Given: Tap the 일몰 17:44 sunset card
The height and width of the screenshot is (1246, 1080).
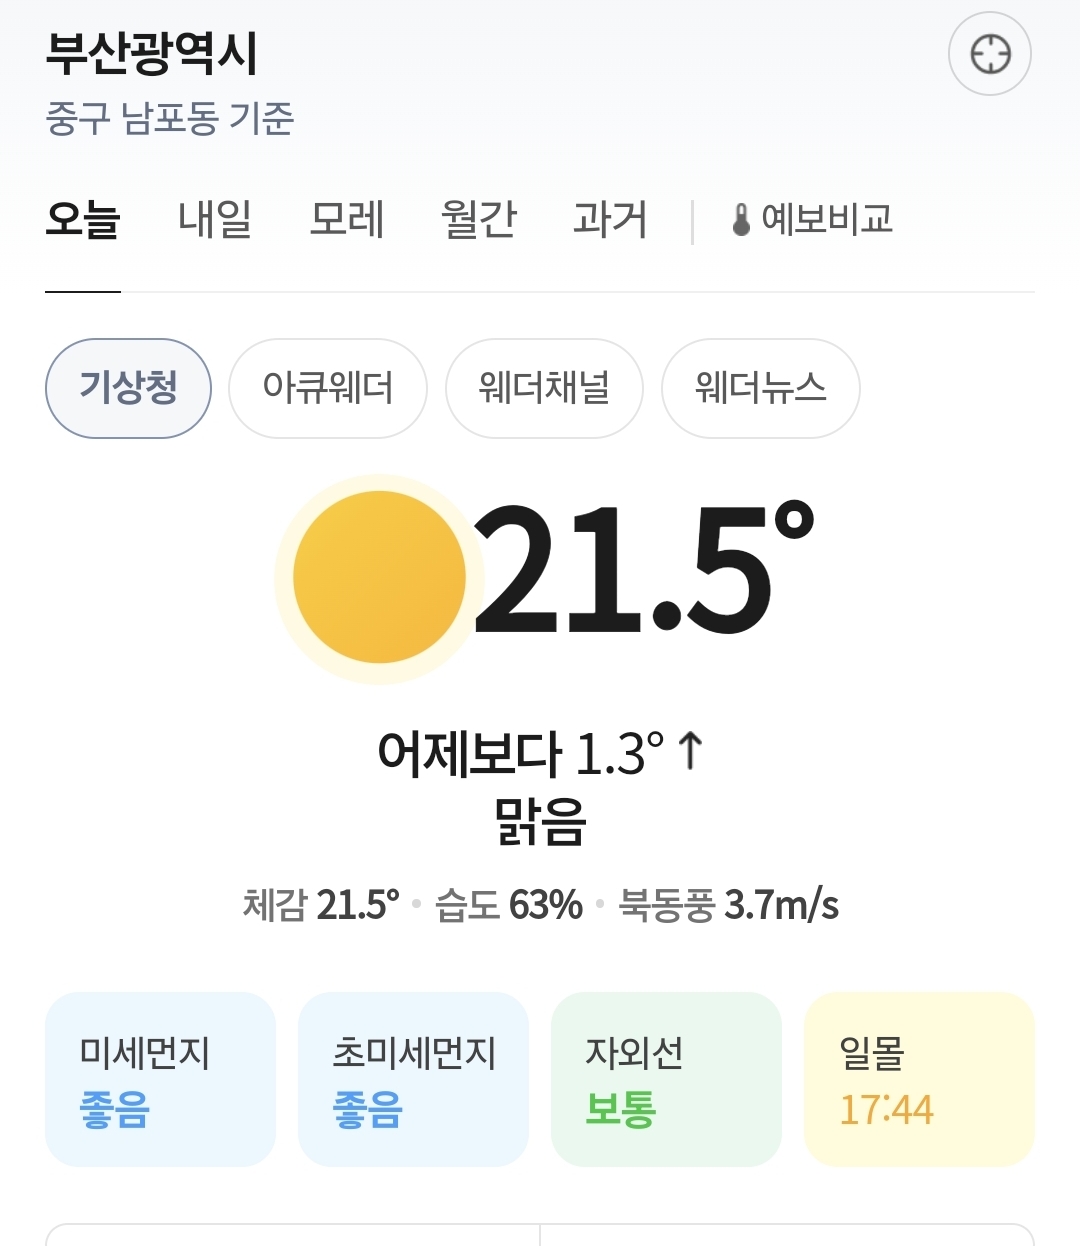Looking at the screenshot, I should click(919, 1079).
